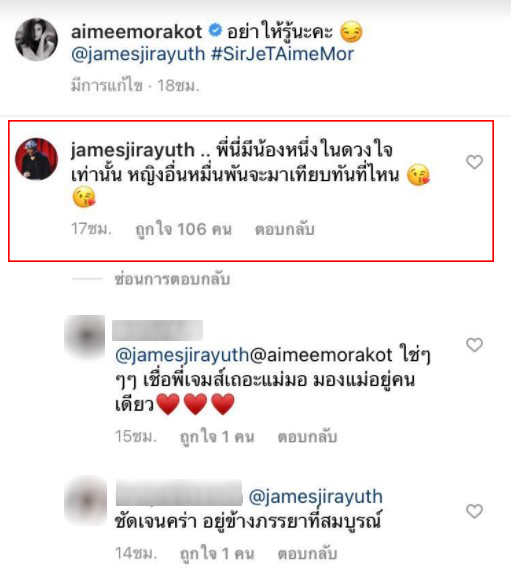
Task: Open the aimeemorakot username link
Action: tap(136, 32)
